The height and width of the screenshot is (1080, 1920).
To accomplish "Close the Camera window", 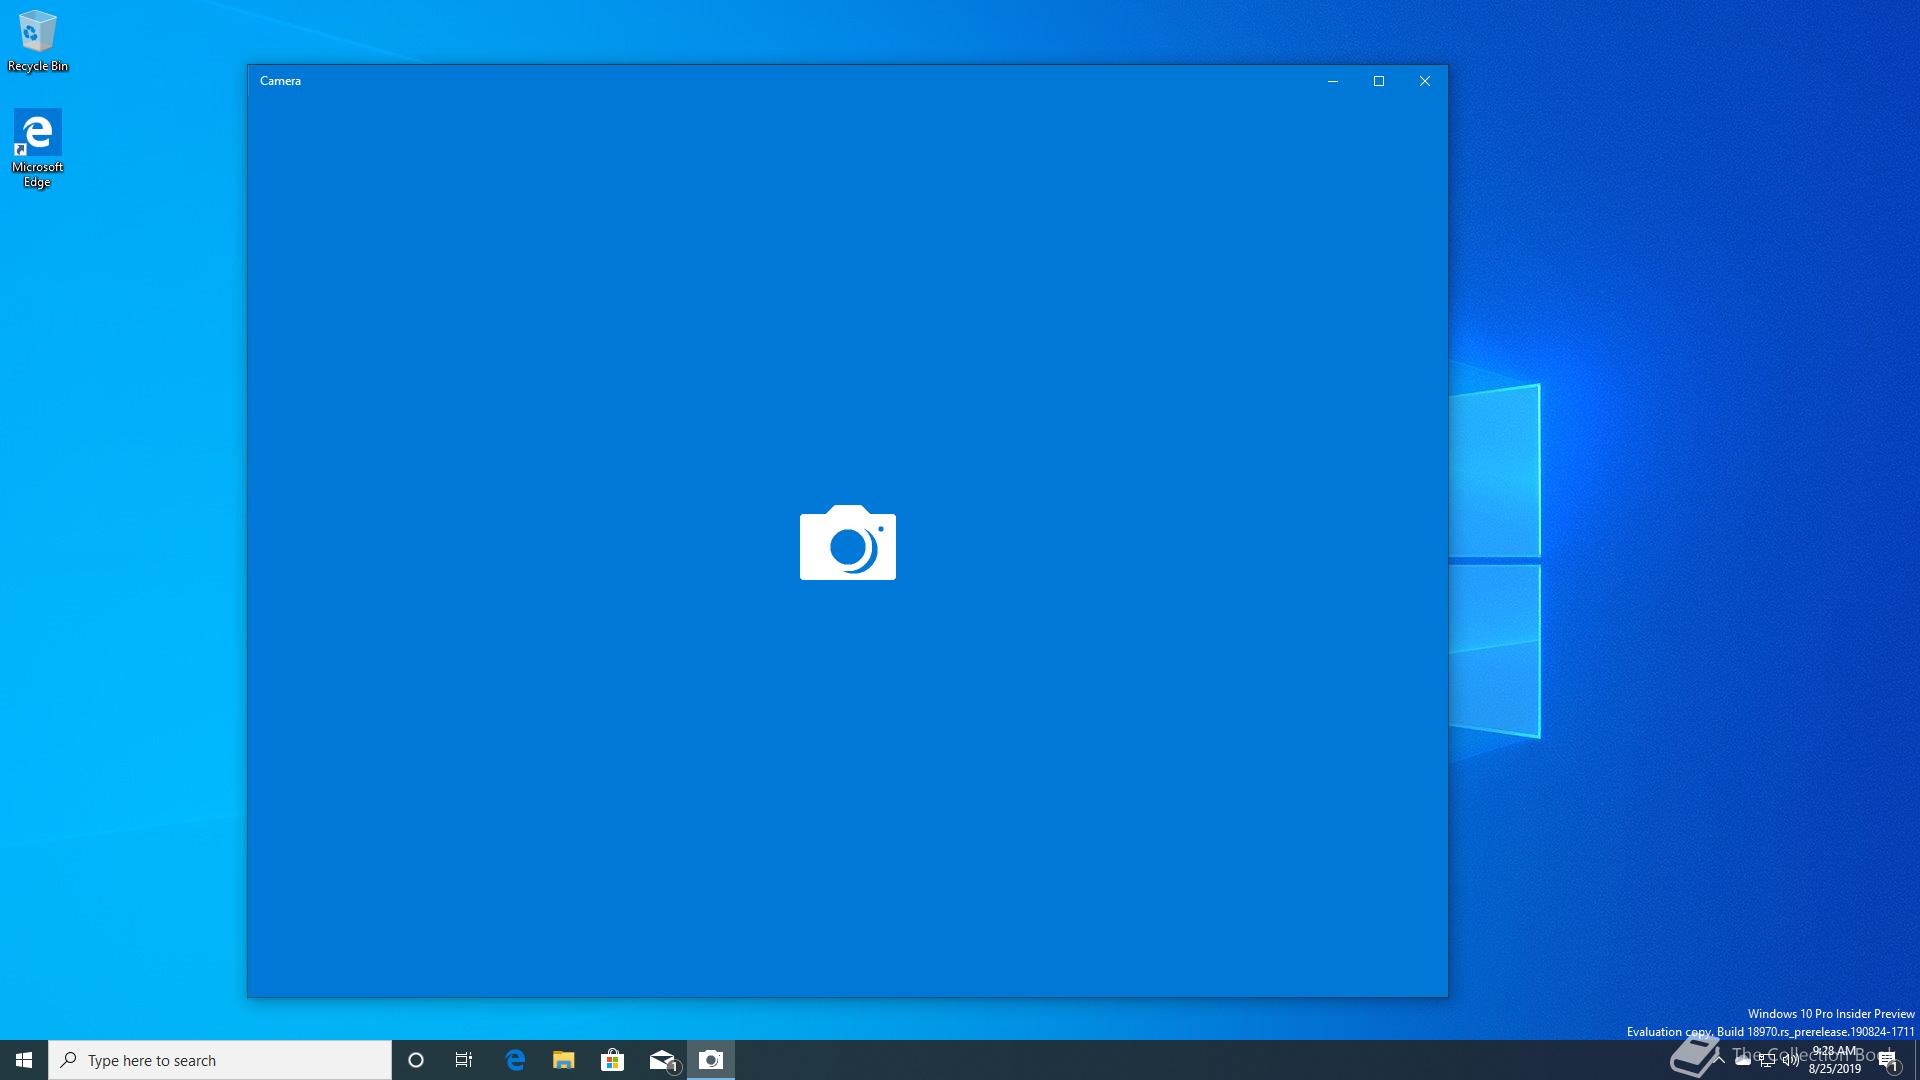I will coord(1424,81).
